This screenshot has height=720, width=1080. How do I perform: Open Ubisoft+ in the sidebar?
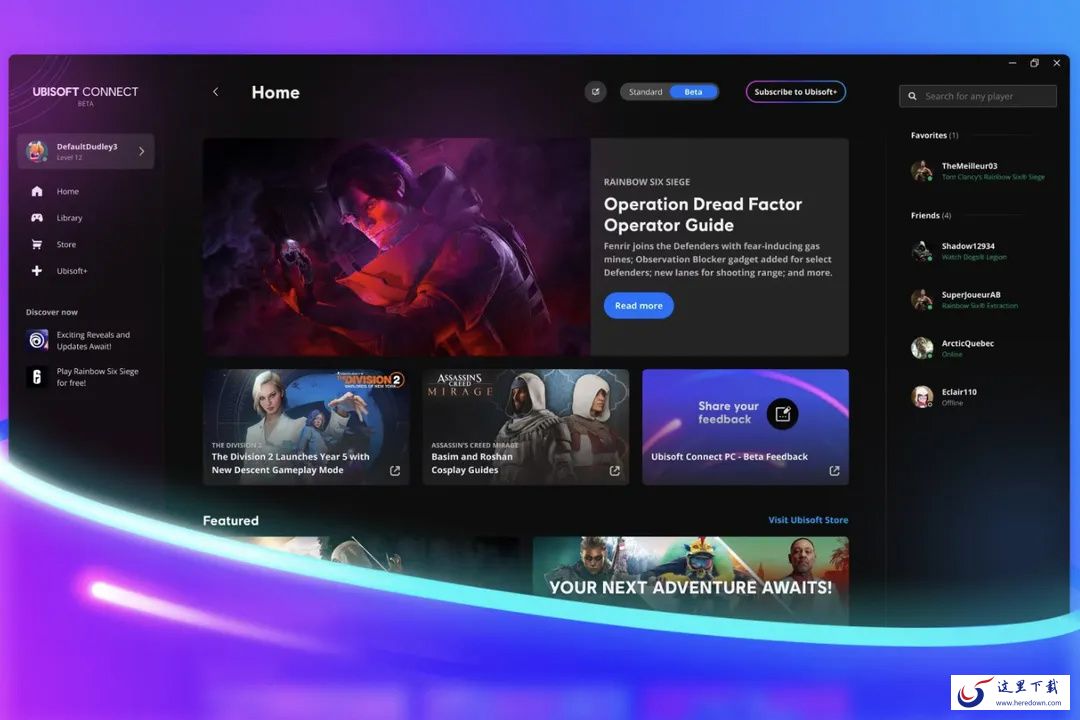coord(72,271)
